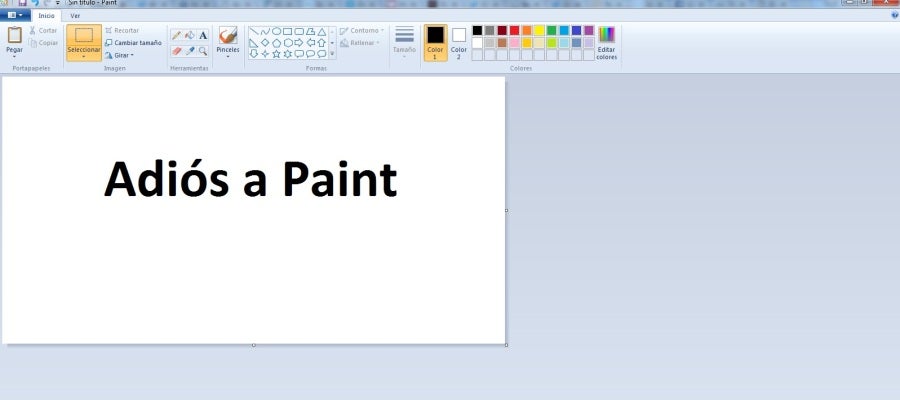Choose the Diamond shape
This screenshot has height=400, width=900.
click(265, 42)
